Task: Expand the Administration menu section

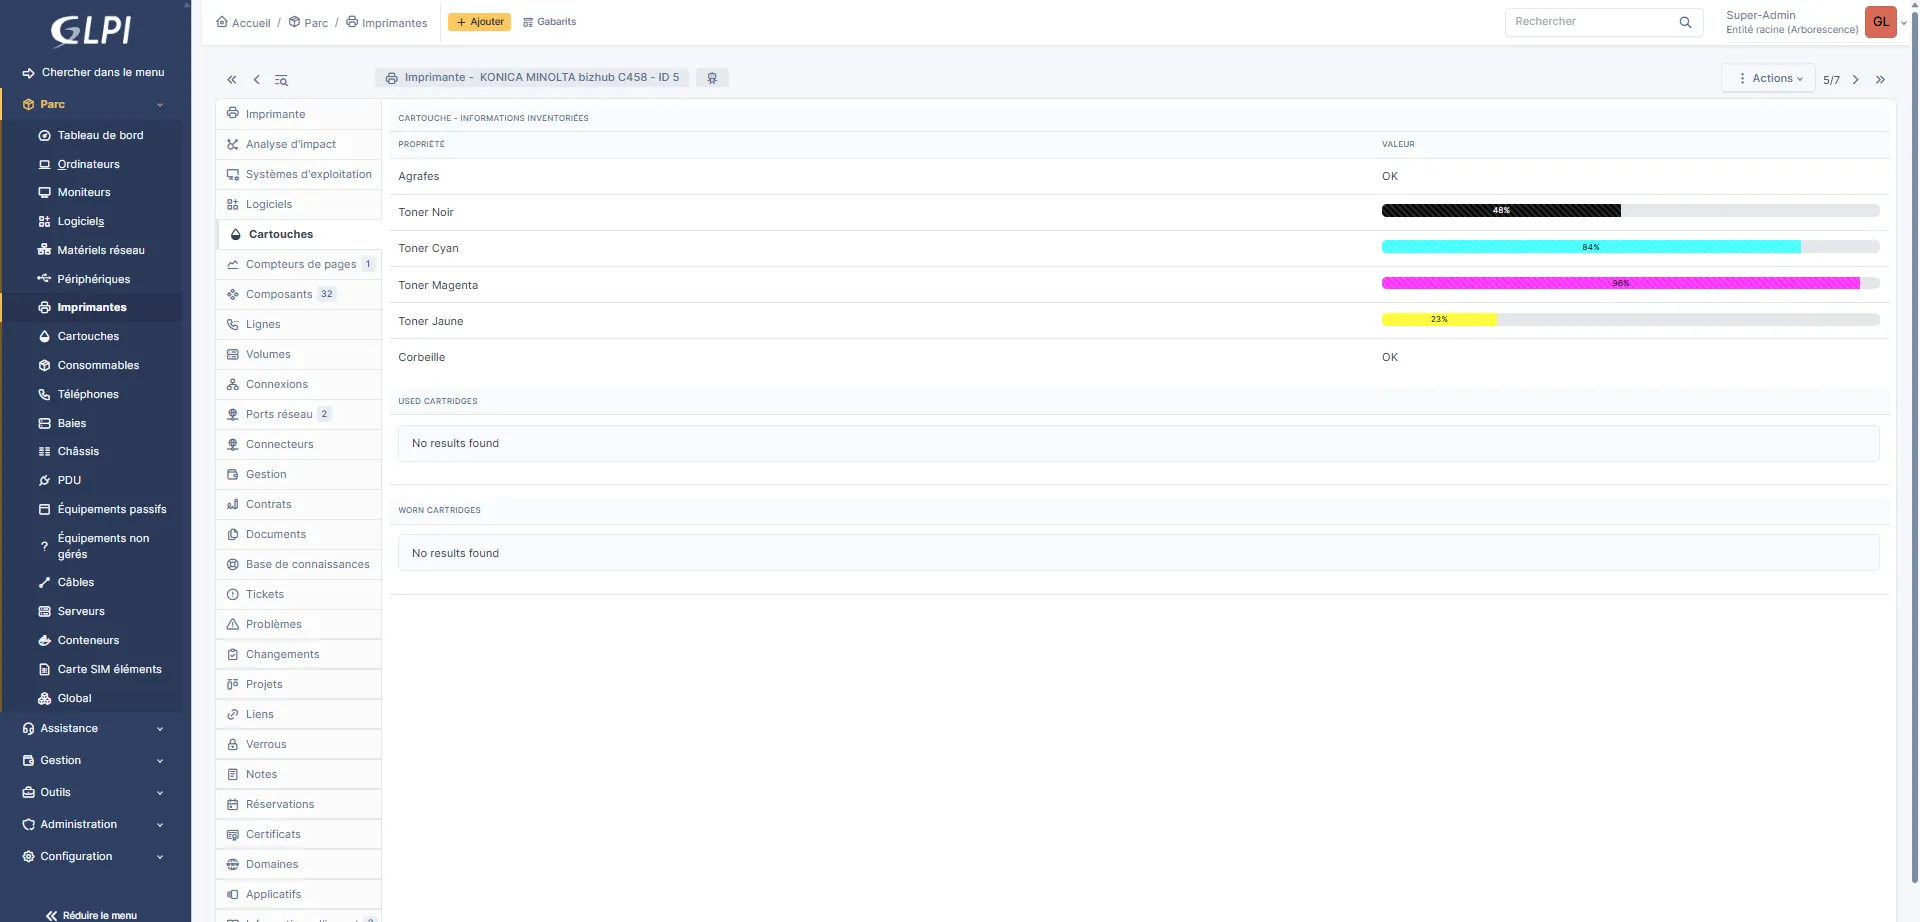Action: [92, 825]
